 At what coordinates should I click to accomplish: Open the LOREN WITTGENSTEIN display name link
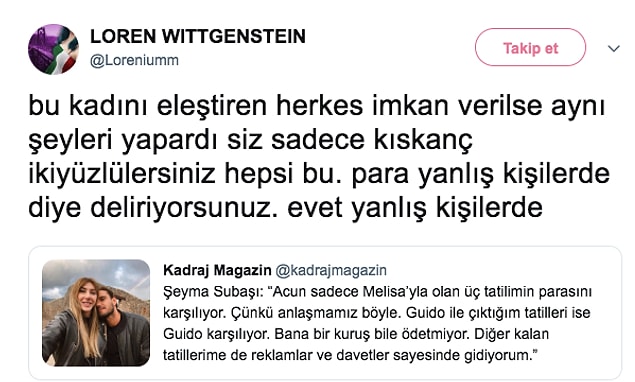tap(198, 36)
